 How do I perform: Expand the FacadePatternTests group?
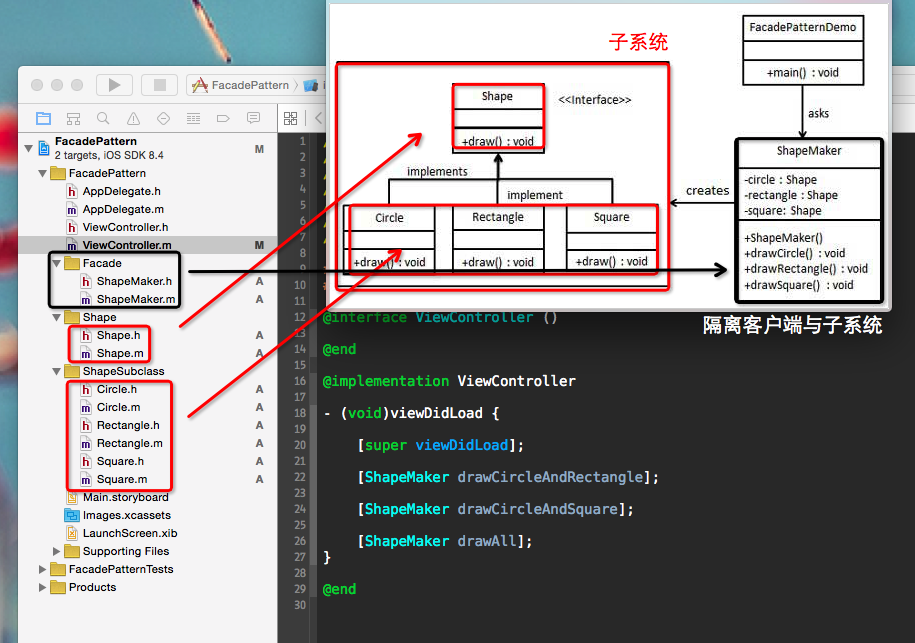coord(42,569)
